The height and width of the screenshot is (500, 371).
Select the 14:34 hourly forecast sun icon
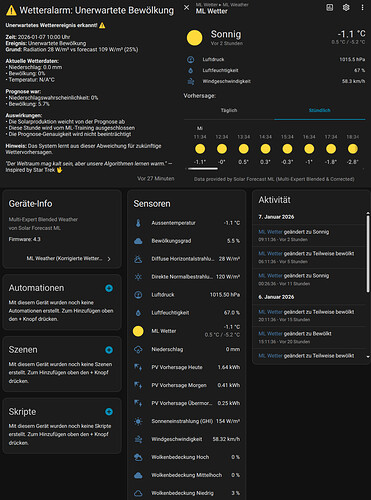coord(265,149)
